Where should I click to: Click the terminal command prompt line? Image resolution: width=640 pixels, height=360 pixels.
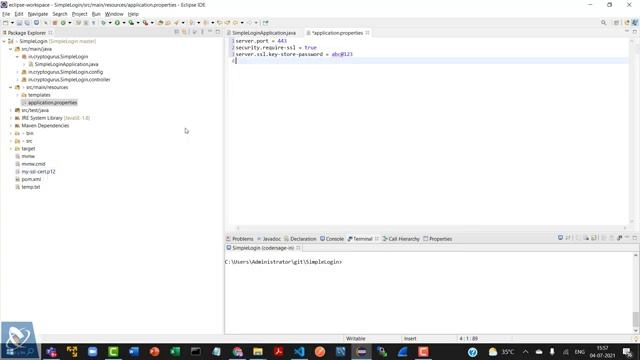click(x=283, y=262)
